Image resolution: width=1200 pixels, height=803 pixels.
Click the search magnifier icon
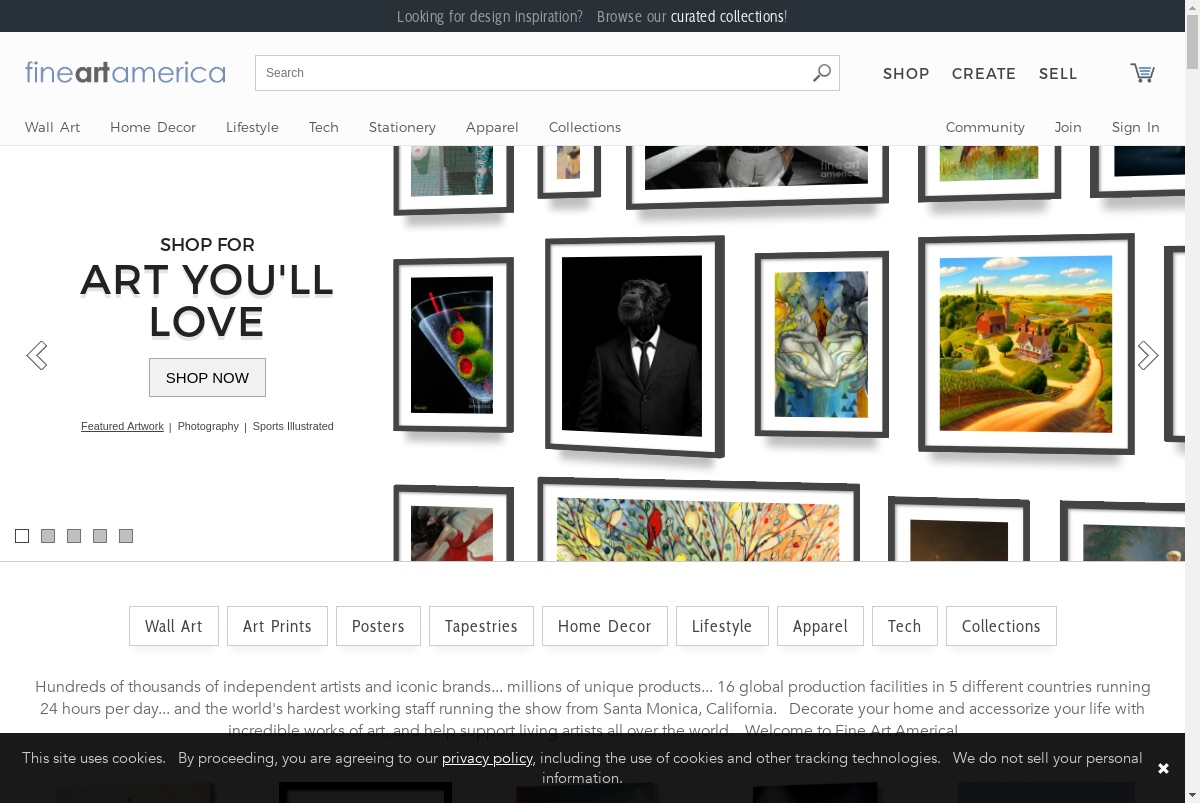tap(821, 73)
